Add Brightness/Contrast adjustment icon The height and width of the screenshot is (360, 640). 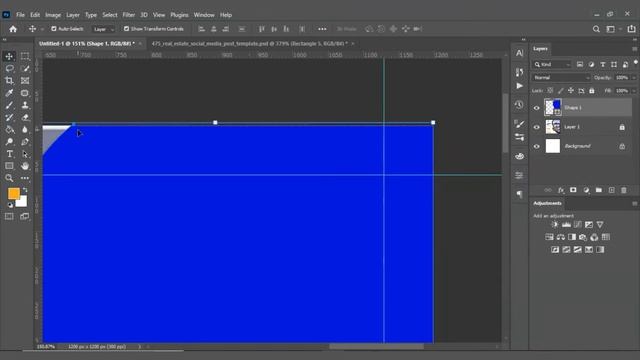[554, 224]
